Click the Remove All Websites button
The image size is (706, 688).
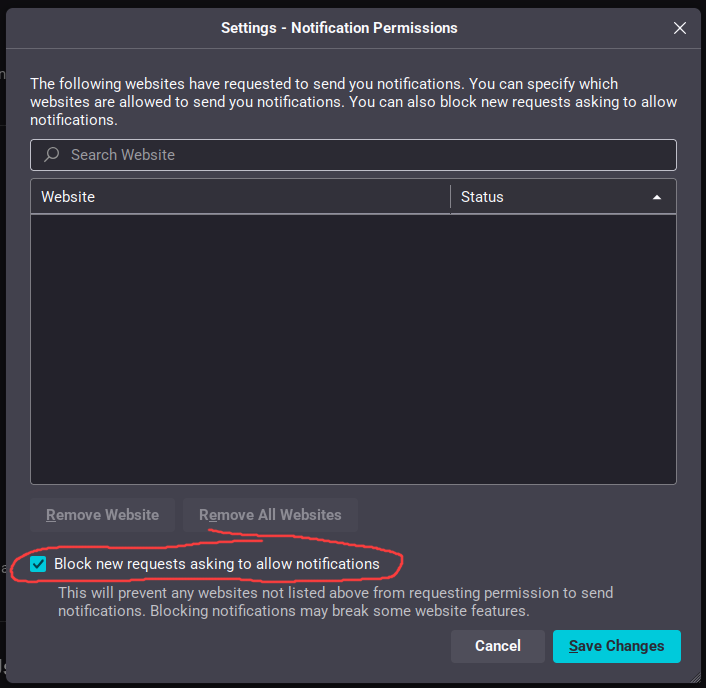(x=270, y=515)
